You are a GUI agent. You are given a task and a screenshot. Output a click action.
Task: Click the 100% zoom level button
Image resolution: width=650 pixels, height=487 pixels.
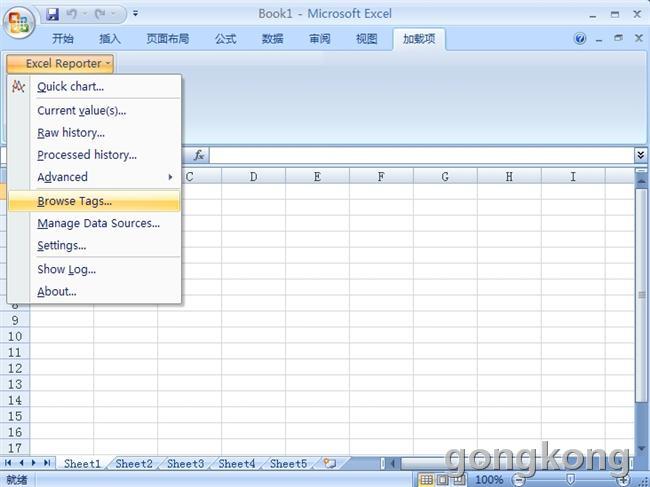pyautogui.click(x=489, y=480)
